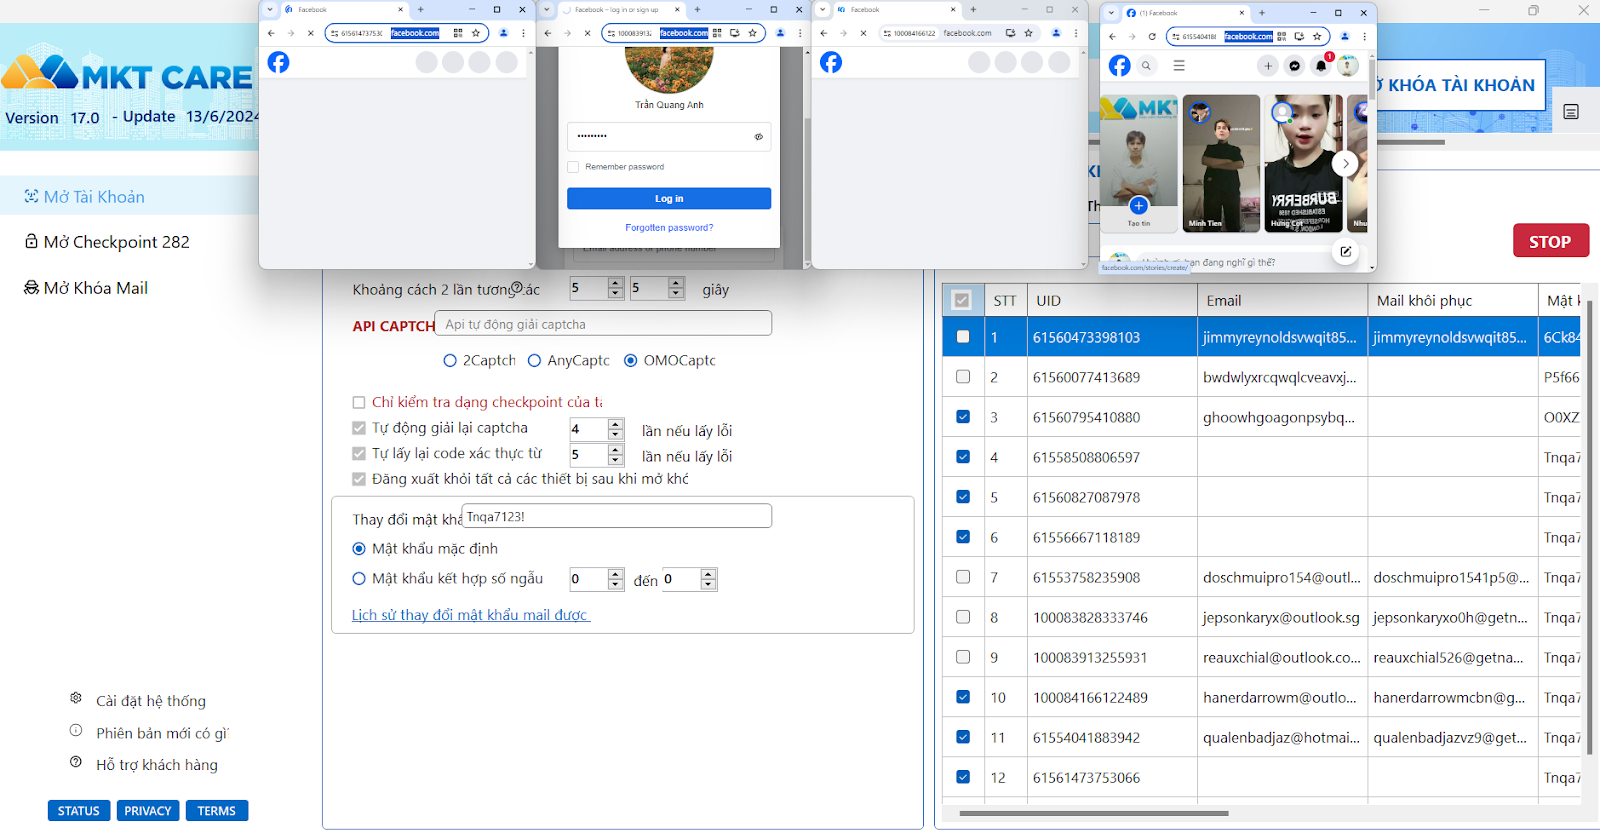
Task: Open the notifications bell with red badge
Action: pyautogui.click(x=1321, y=66)
